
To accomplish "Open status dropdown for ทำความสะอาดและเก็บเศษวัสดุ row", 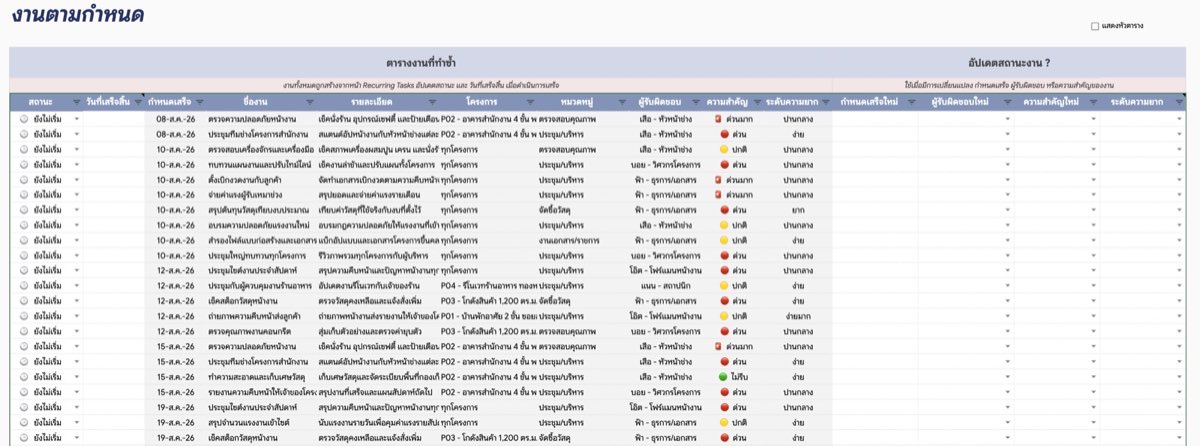I will (77, 377).
